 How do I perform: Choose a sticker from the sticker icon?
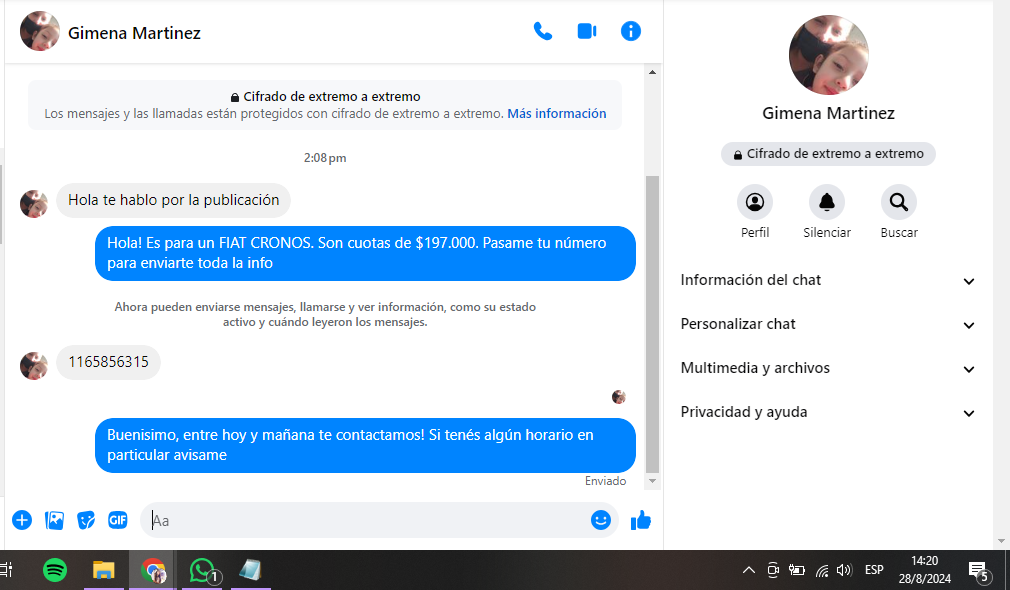(x=87, y=520)
